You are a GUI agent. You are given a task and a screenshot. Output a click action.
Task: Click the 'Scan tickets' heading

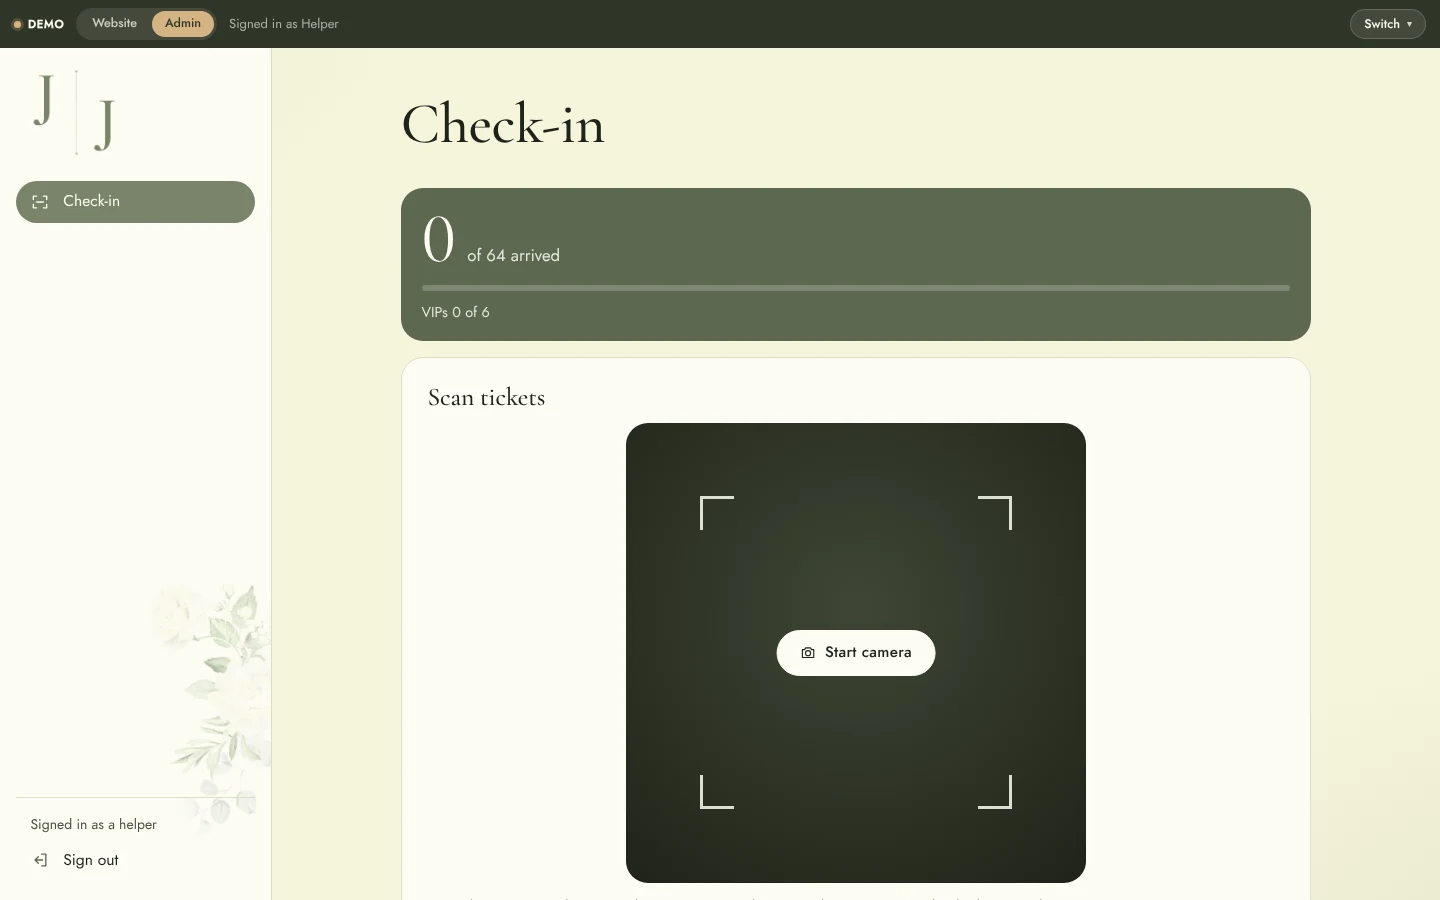pyautogui.click(x=487, y=397)
